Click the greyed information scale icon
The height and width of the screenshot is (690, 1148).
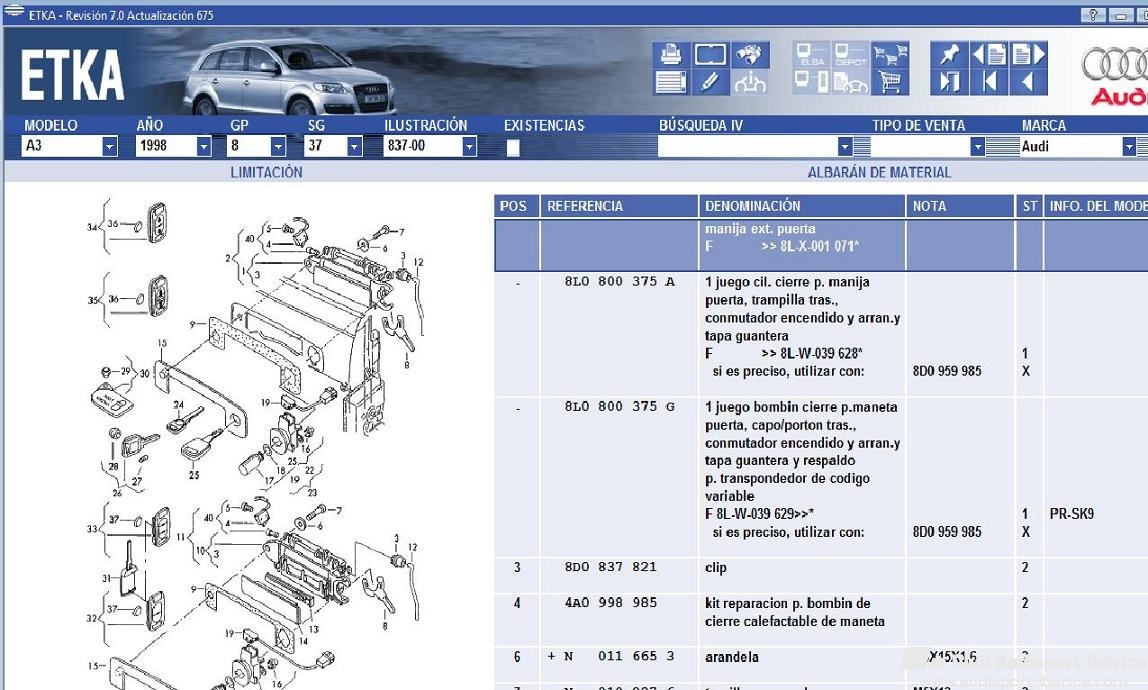click(x=750, y=82)
